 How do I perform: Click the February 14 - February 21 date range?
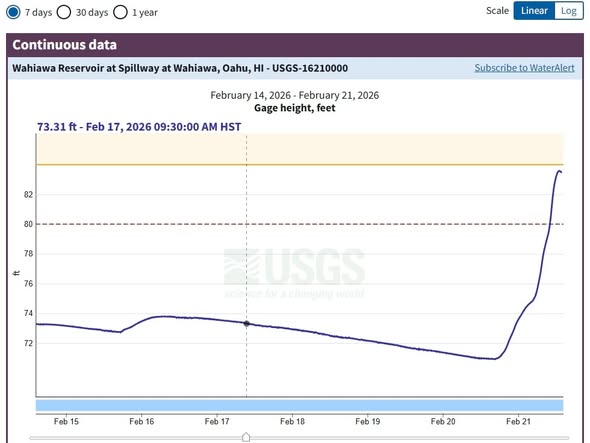tap(295, 95)
